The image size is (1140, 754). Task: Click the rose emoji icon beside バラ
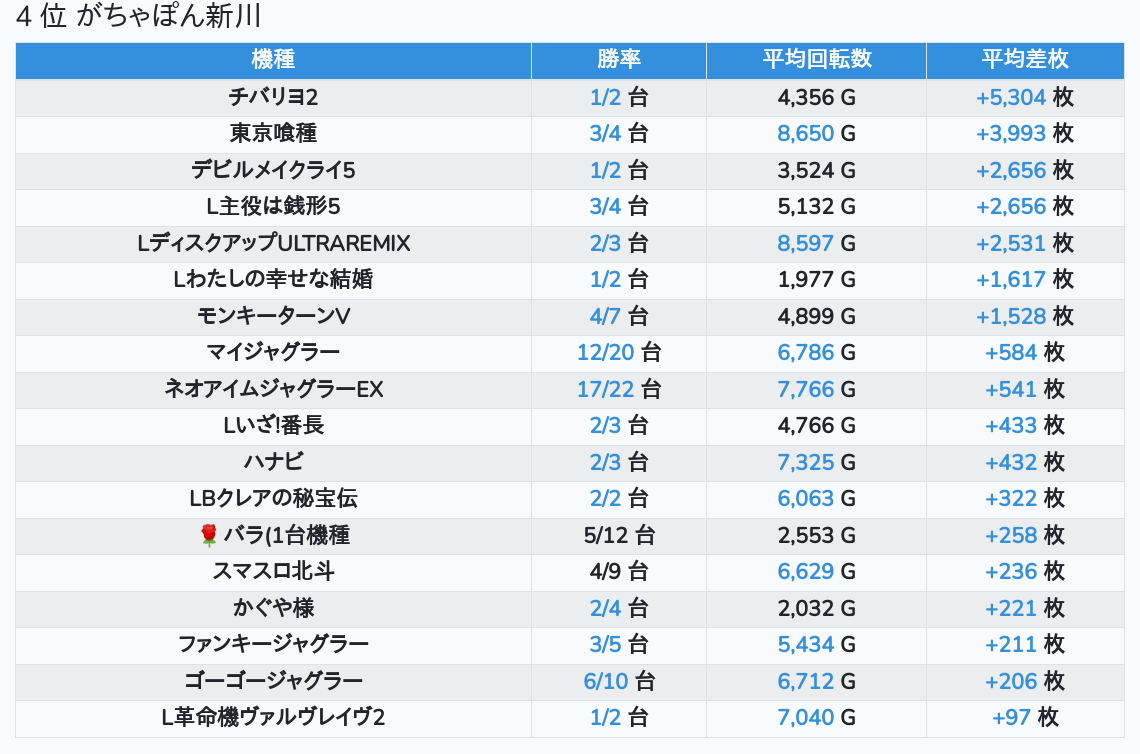tap(209, 536)
